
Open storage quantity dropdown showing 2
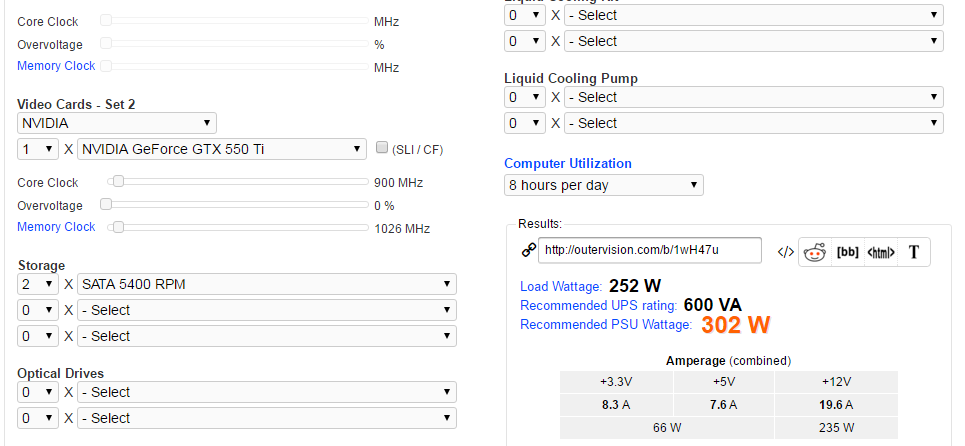point(37,284)
